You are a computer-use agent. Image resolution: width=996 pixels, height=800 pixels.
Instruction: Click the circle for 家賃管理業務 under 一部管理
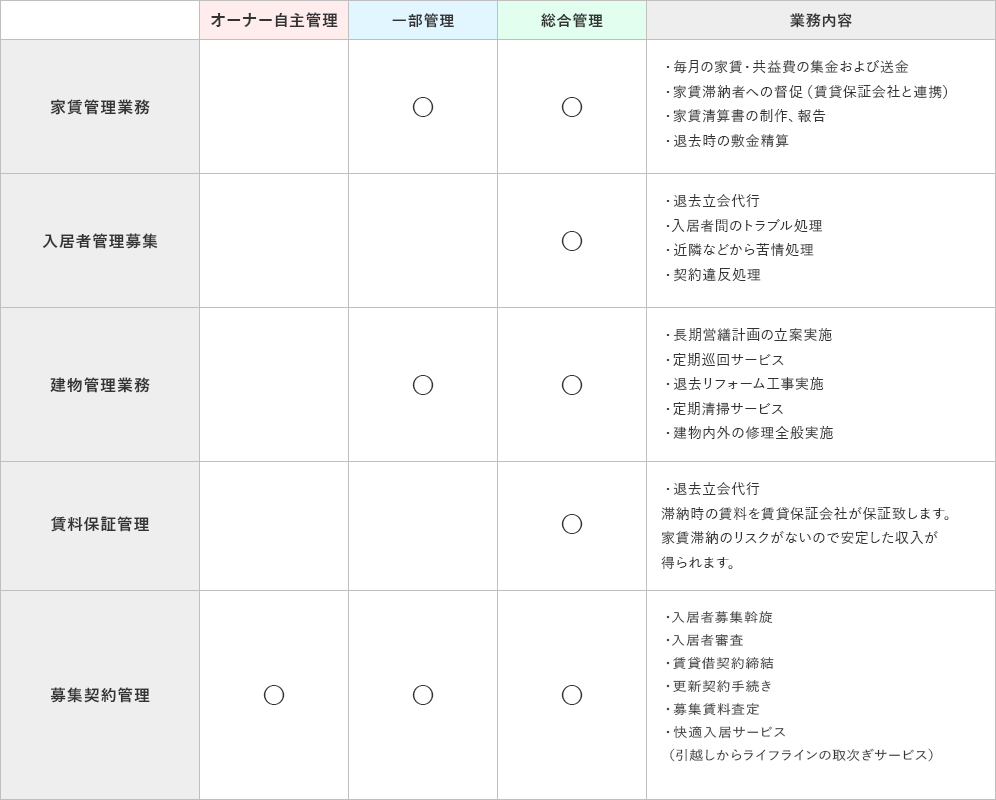pyautogui.click(x=423, y=107)
